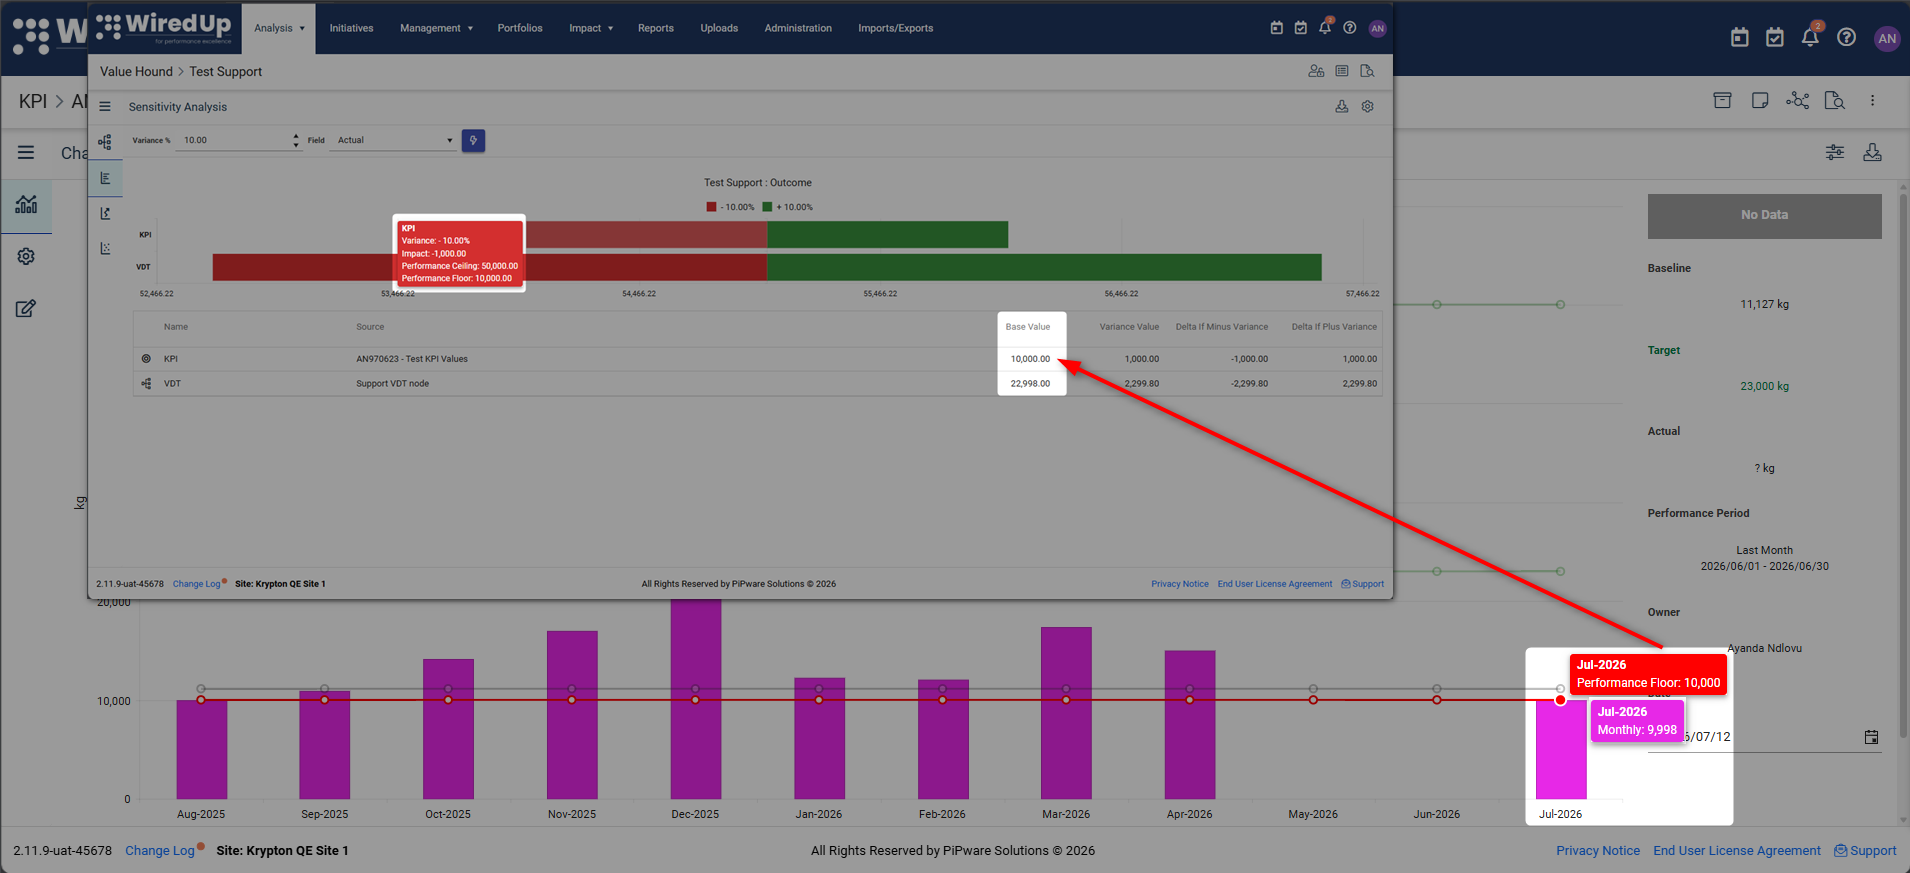Image resolution: width=1910 pixels, height=873 pixels.
Task: Expand the Management dropdown menu
Action: coord(436,28)
